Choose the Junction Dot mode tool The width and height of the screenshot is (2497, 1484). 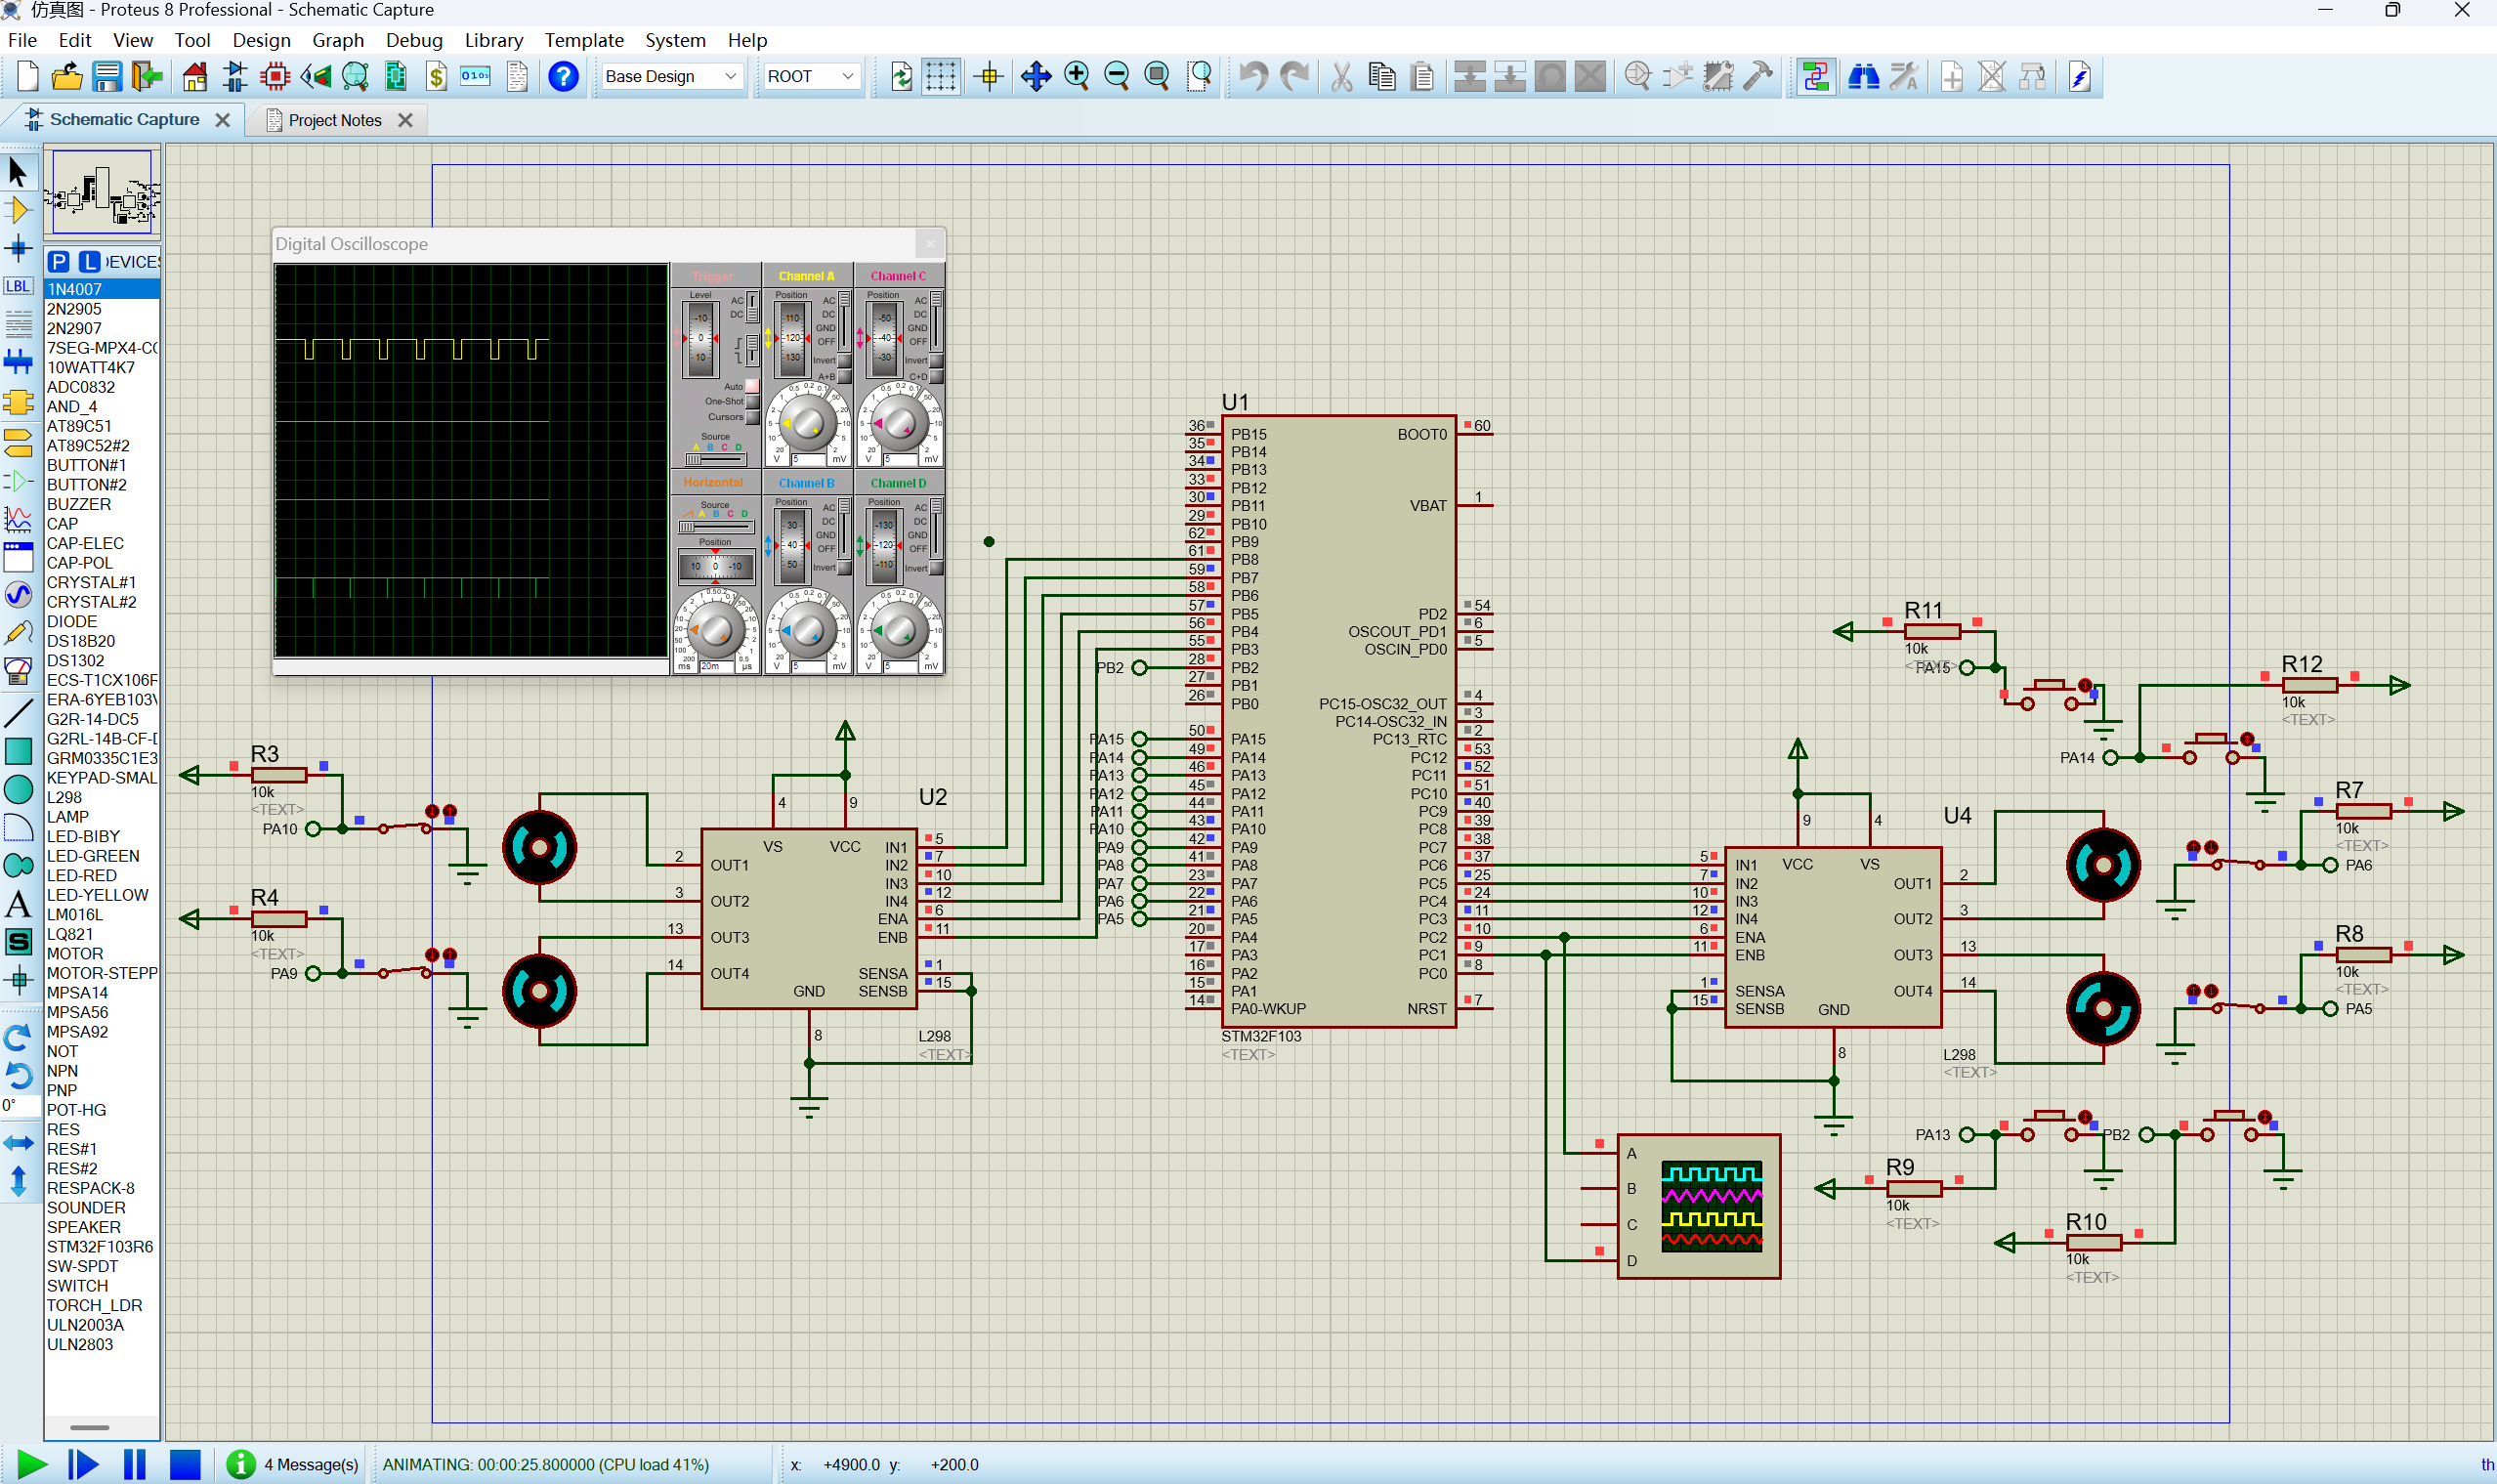(x=18, y=248)
